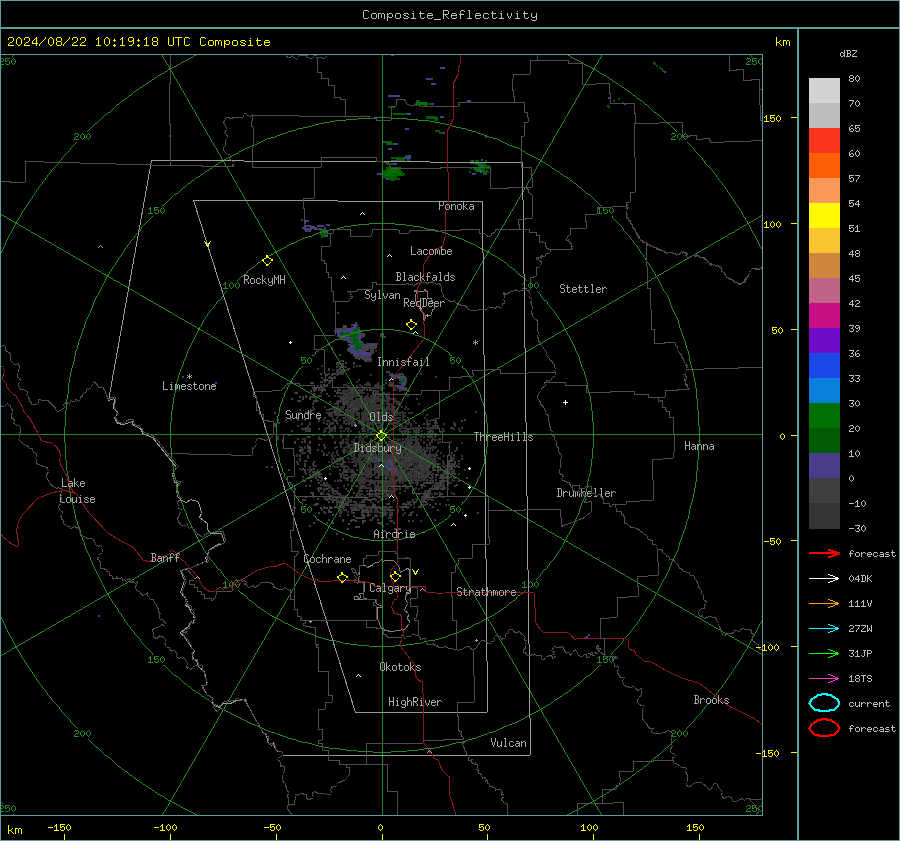Screen dimensions: 900x841
Task: Click the yellow diamond marker near RedDeer
Action: pos(411,325)
